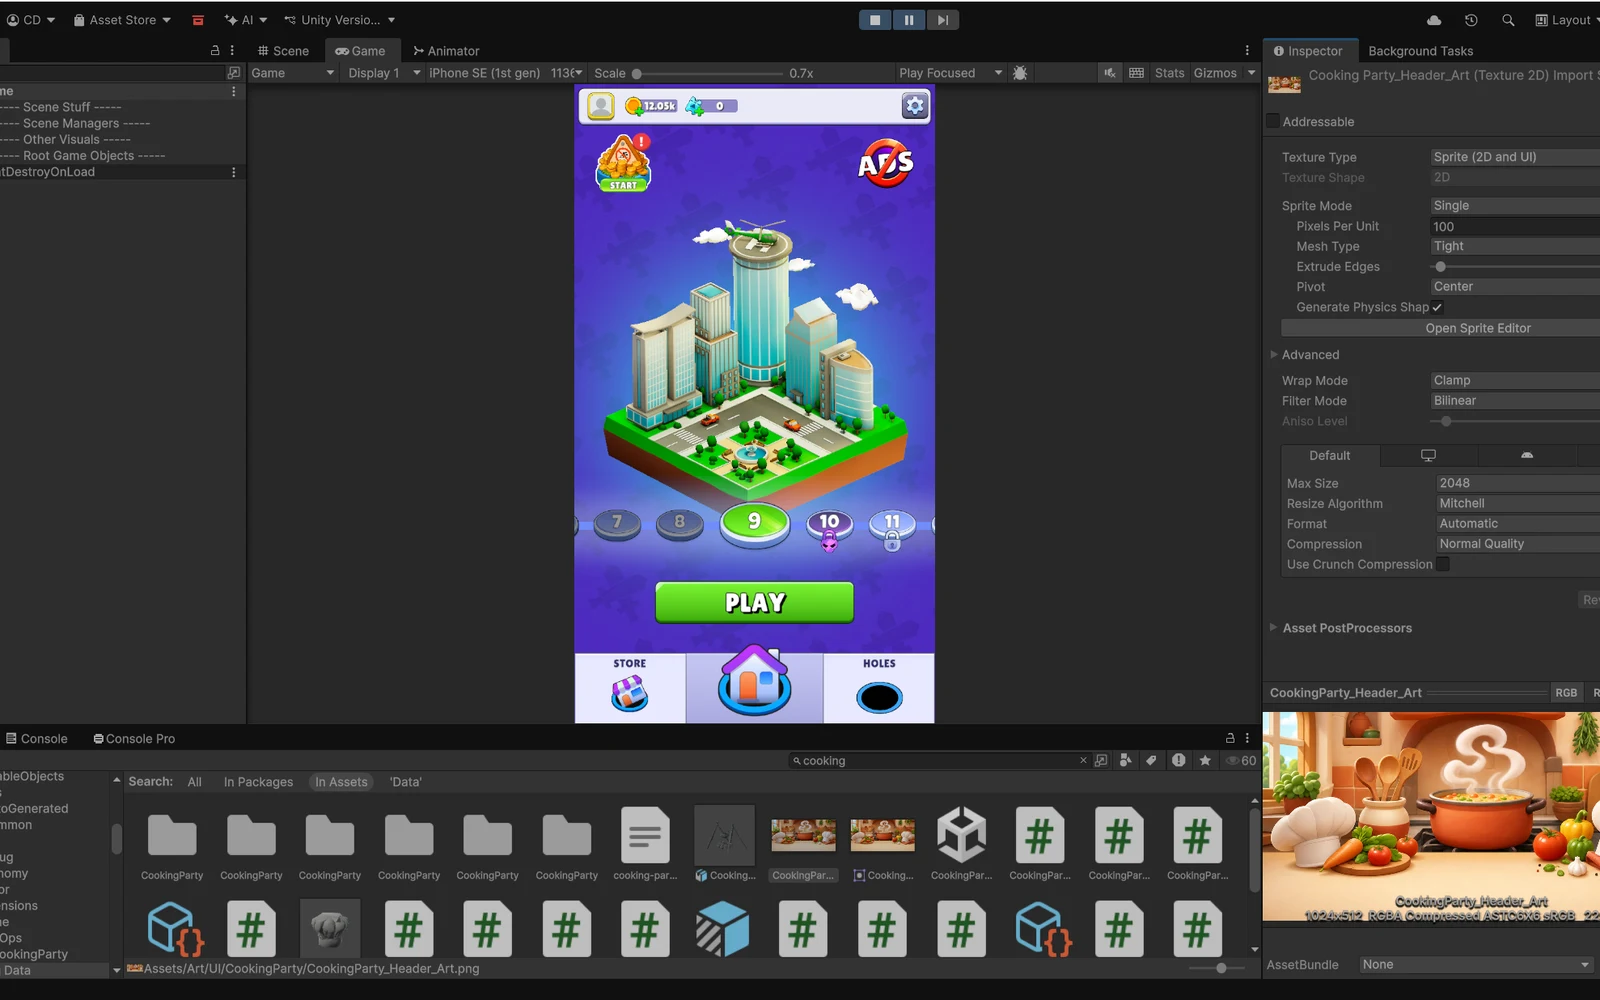This screenshot has width=1600, height=1000.
Task: Open the AI menu
Action: (x=246, y=20)
